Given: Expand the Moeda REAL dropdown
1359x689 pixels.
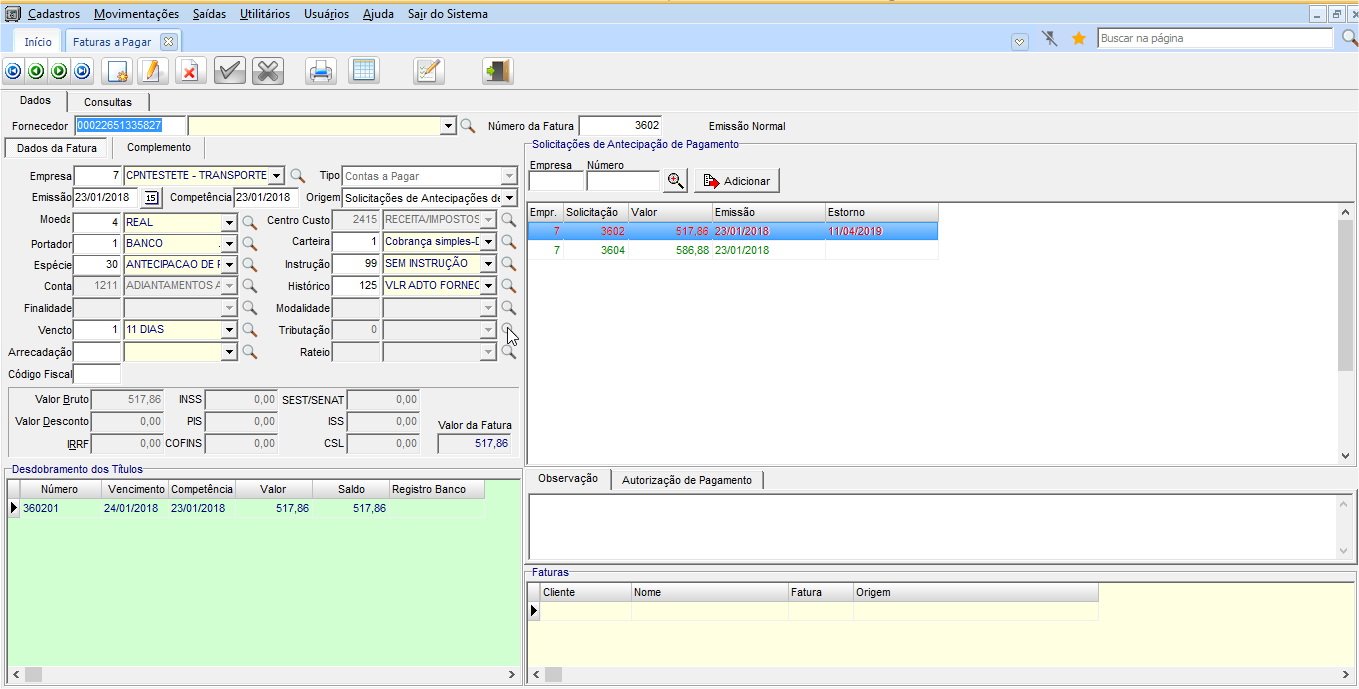Looking at the screenshot, I should [x=229, y=222].
